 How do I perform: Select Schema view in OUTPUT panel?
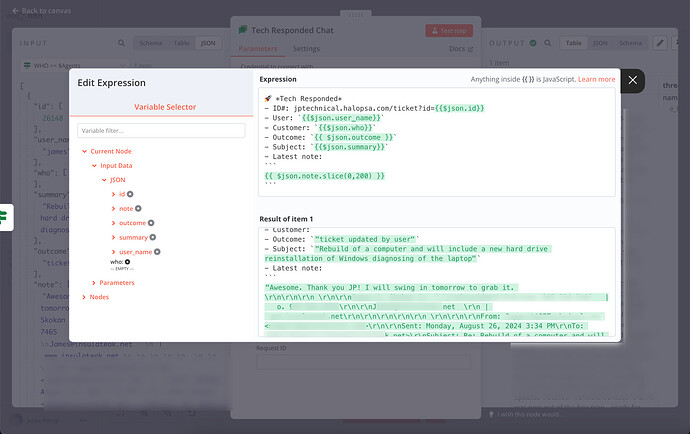pyautogui.click(x=630, y=43)
